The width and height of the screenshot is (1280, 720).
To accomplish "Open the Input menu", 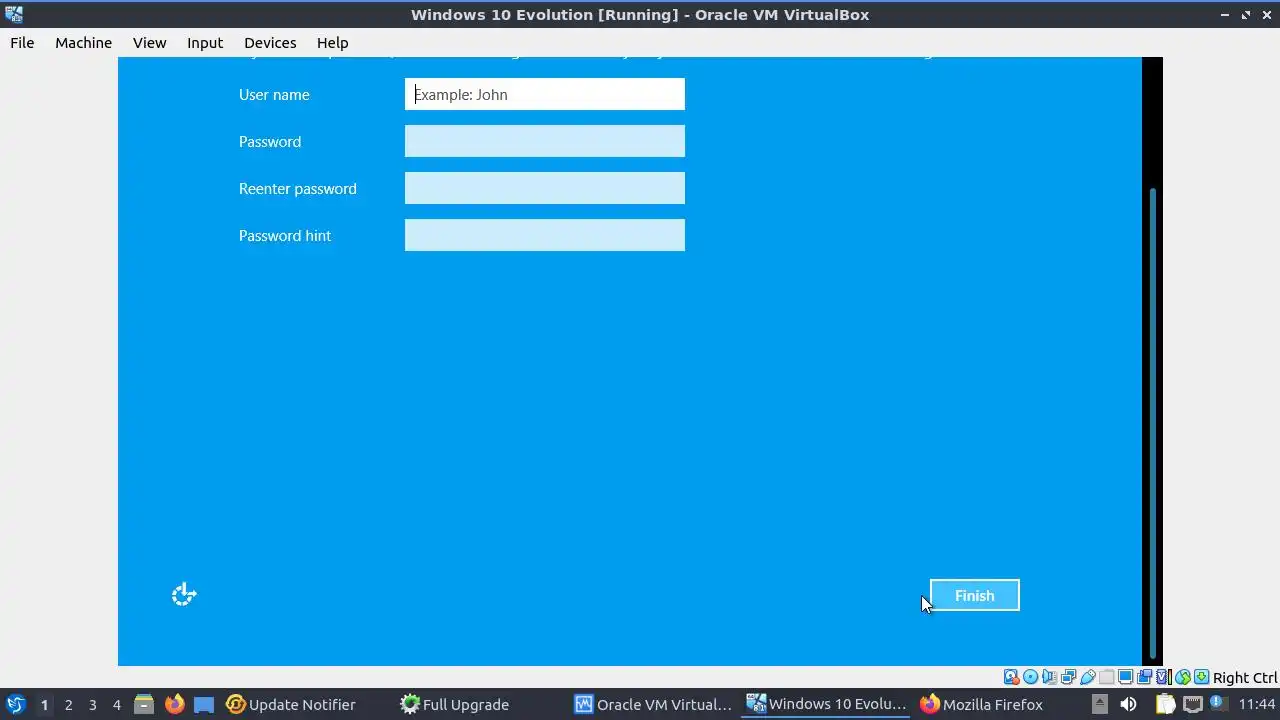I will pyautogui.click(x=205, y=42).
